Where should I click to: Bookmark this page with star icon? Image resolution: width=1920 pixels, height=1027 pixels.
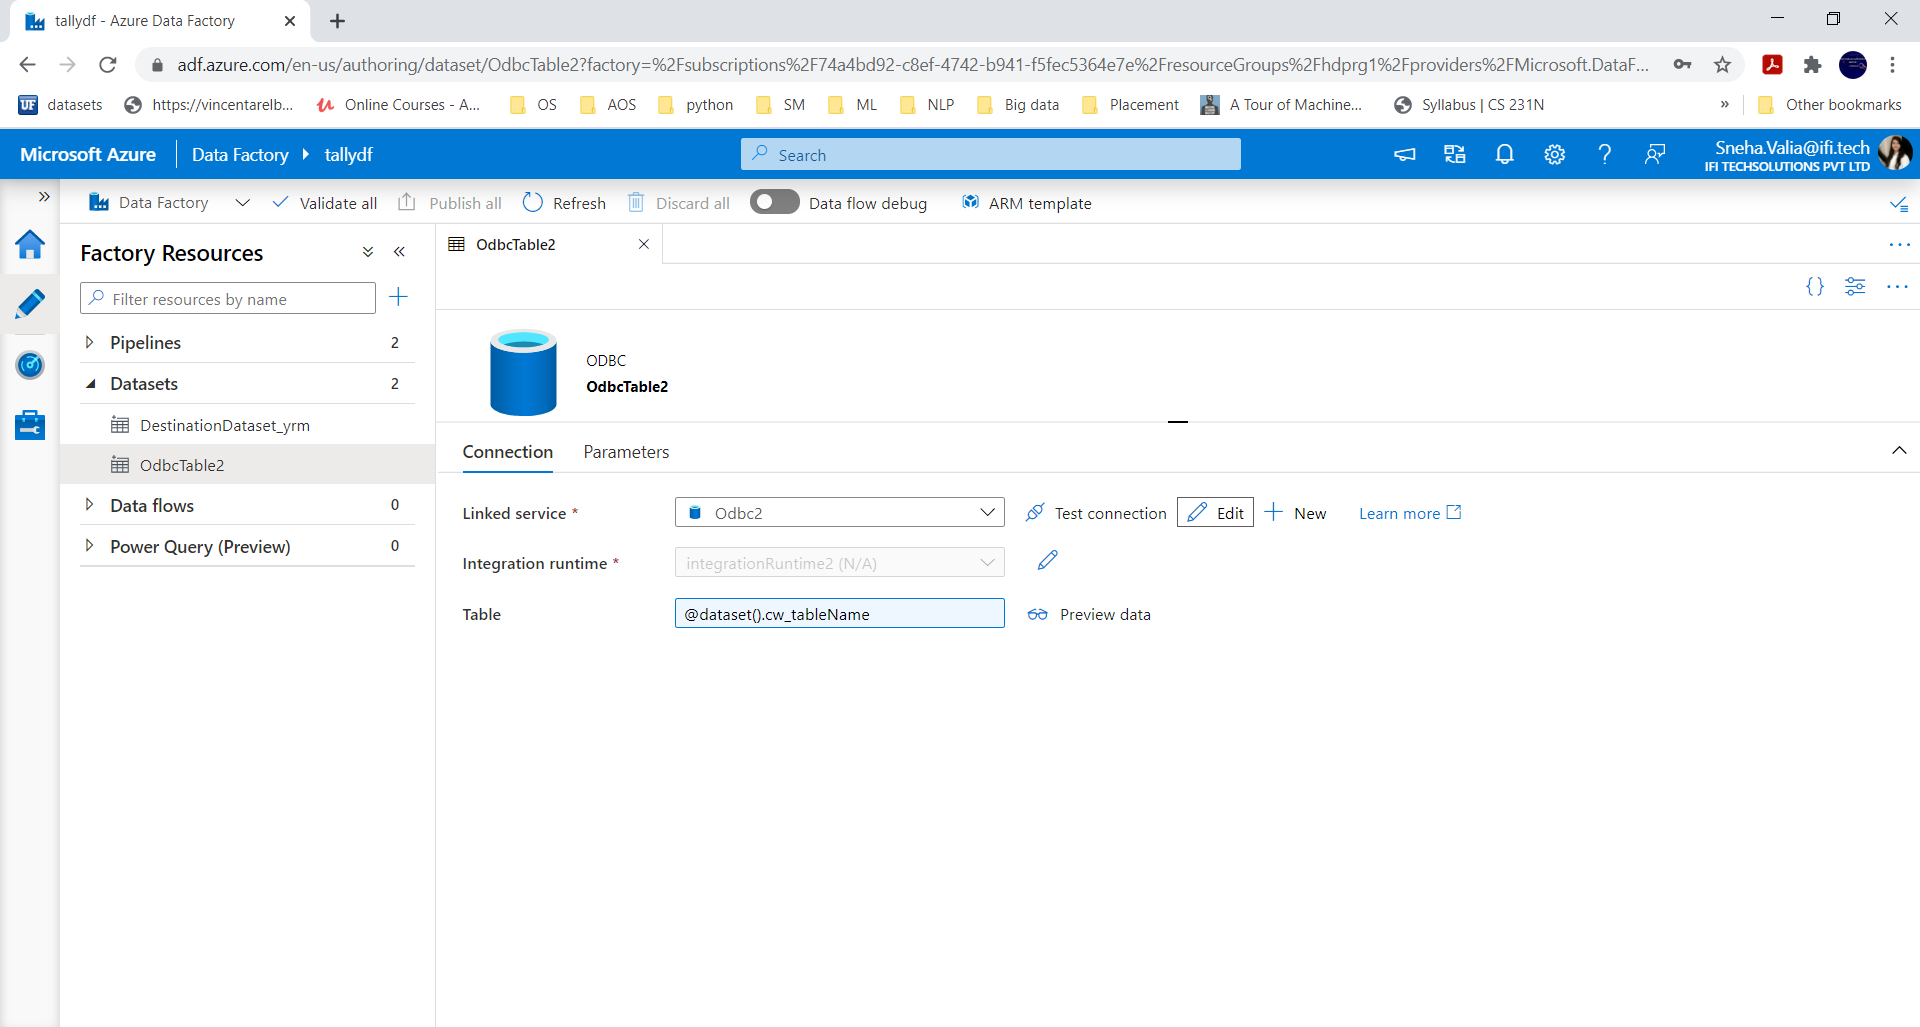1722,64
